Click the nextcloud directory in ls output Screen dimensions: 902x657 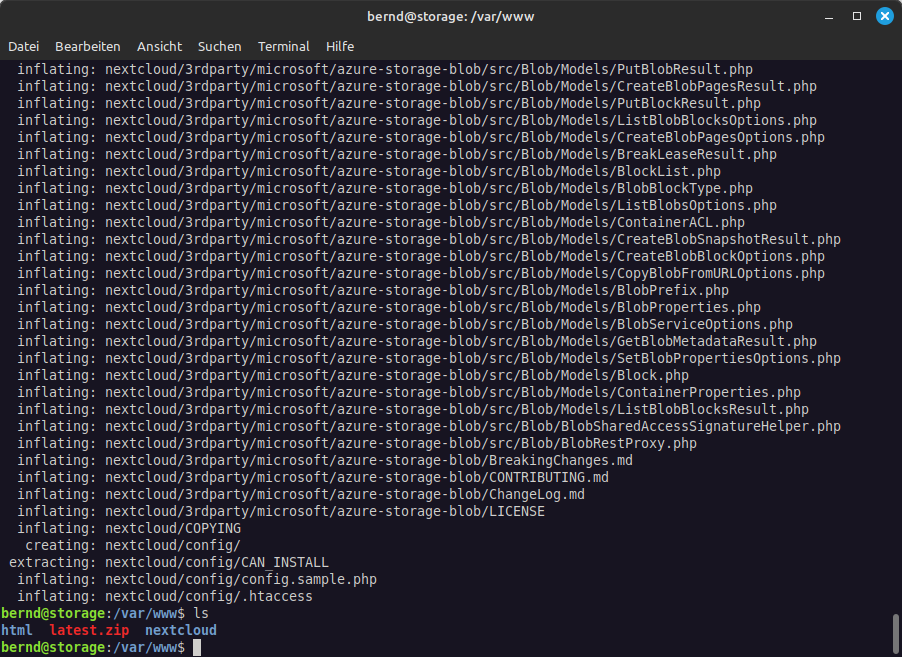point(181,630)
